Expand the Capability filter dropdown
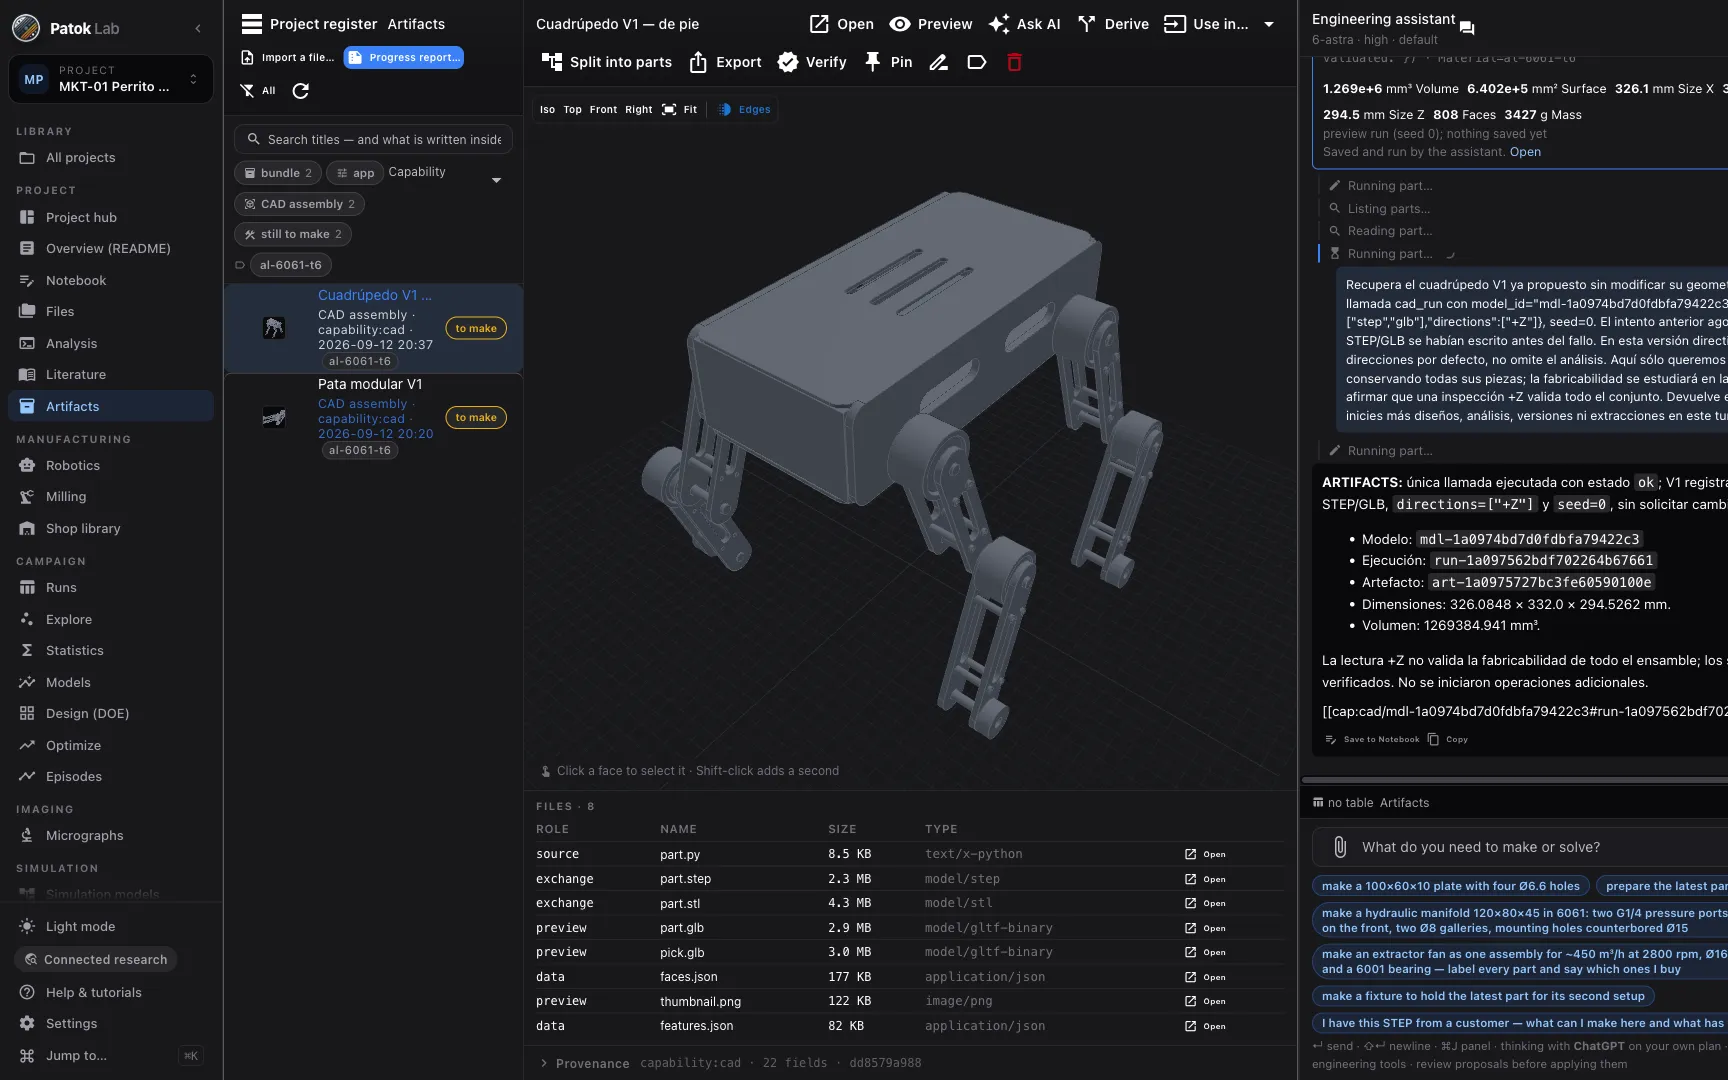Viewport: 1728px width, 1080px height. (497, 180)
